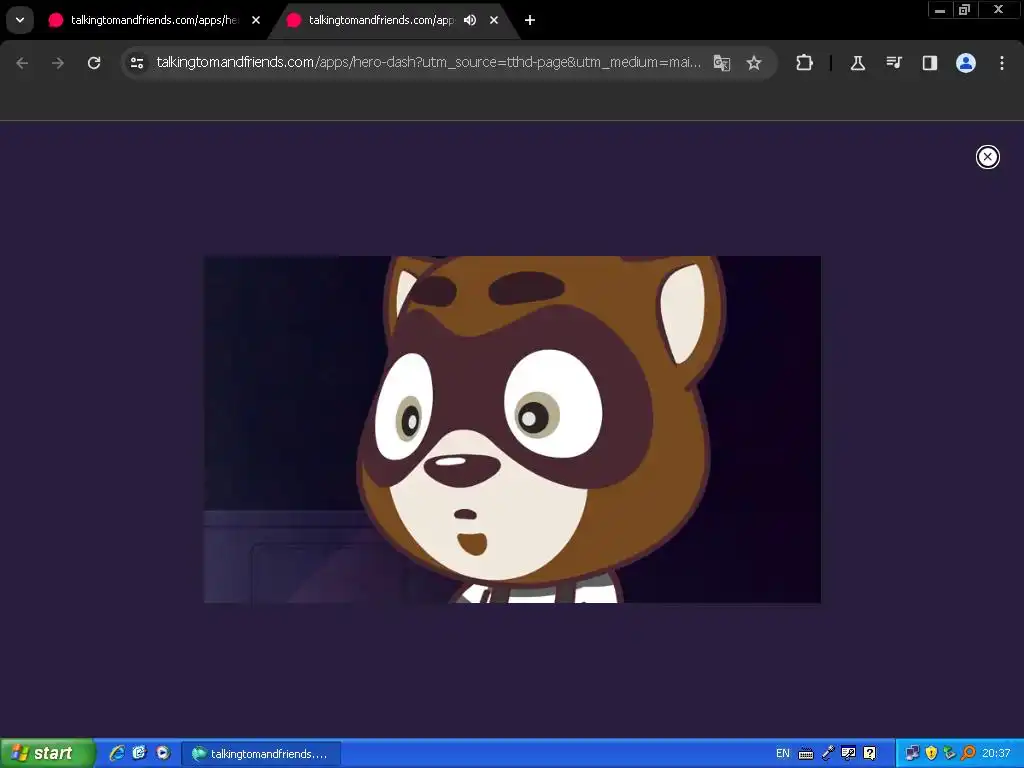Image resolution: width=1024 pixels, height=768 pixels.
Task: Open language bar help icon
Action: tap(870, 753)
